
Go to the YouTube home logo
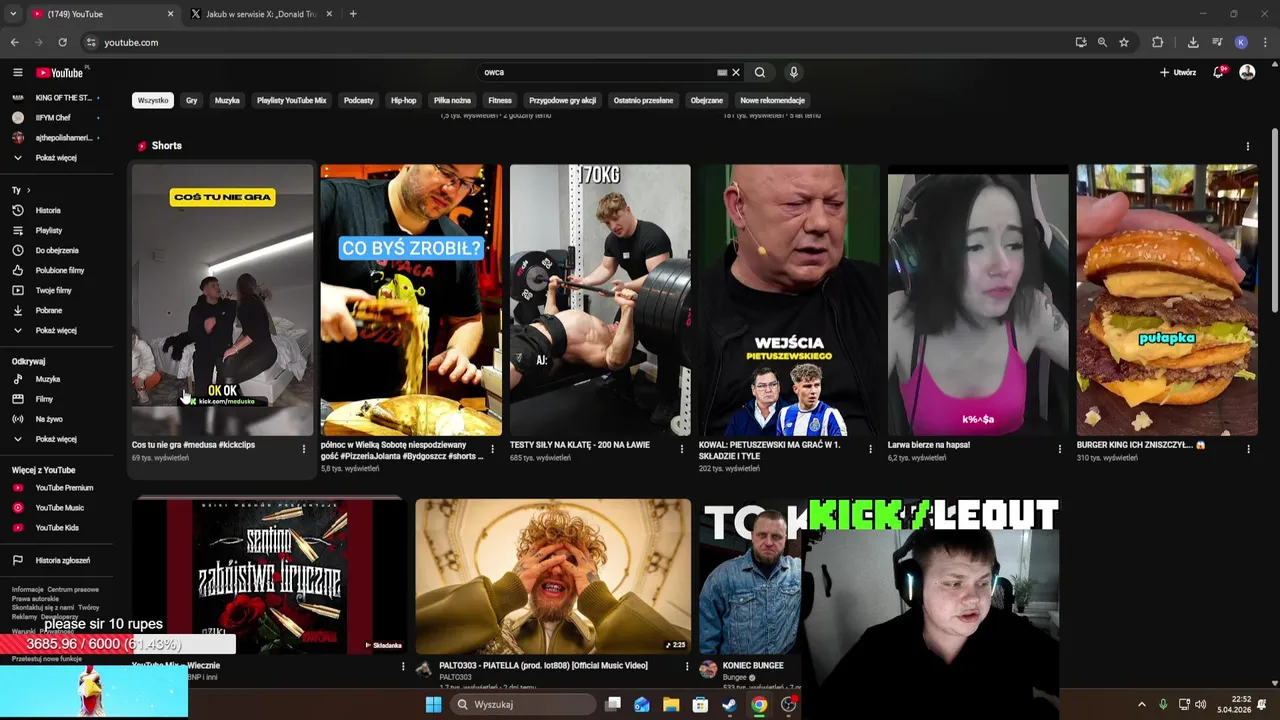tap(60, 72)
